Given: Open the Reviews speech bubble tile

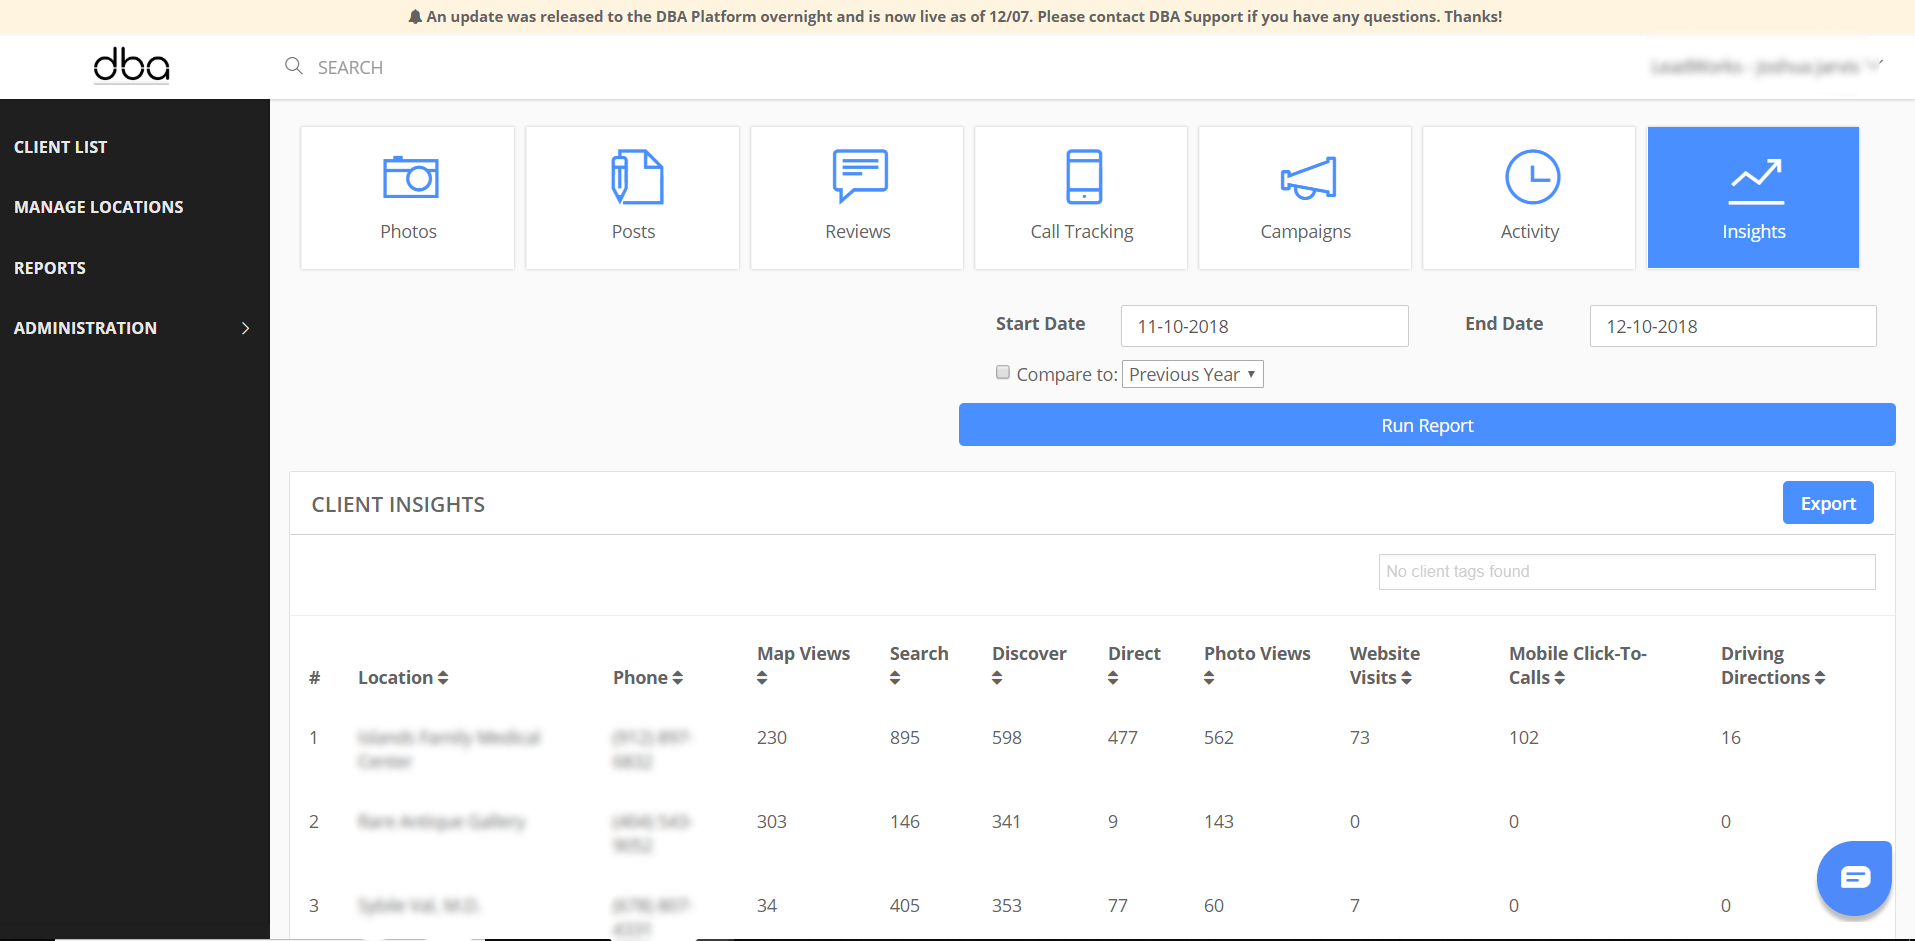Looking at the screenshot, I should [x=857, y=197].
